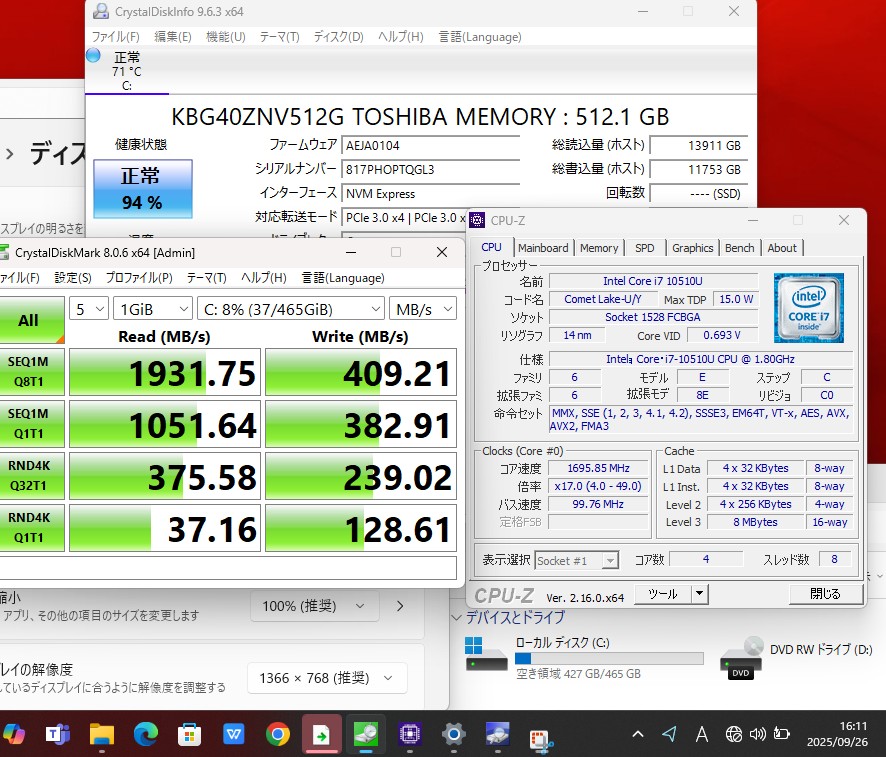Show hidden system tray icons chevron

[x=638, y=735]
